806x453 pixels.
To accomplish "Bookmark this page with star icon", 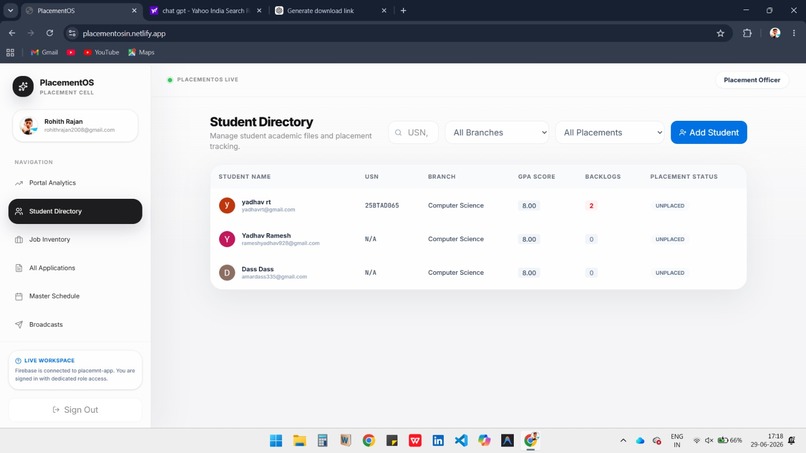I will tap(720, 33).
